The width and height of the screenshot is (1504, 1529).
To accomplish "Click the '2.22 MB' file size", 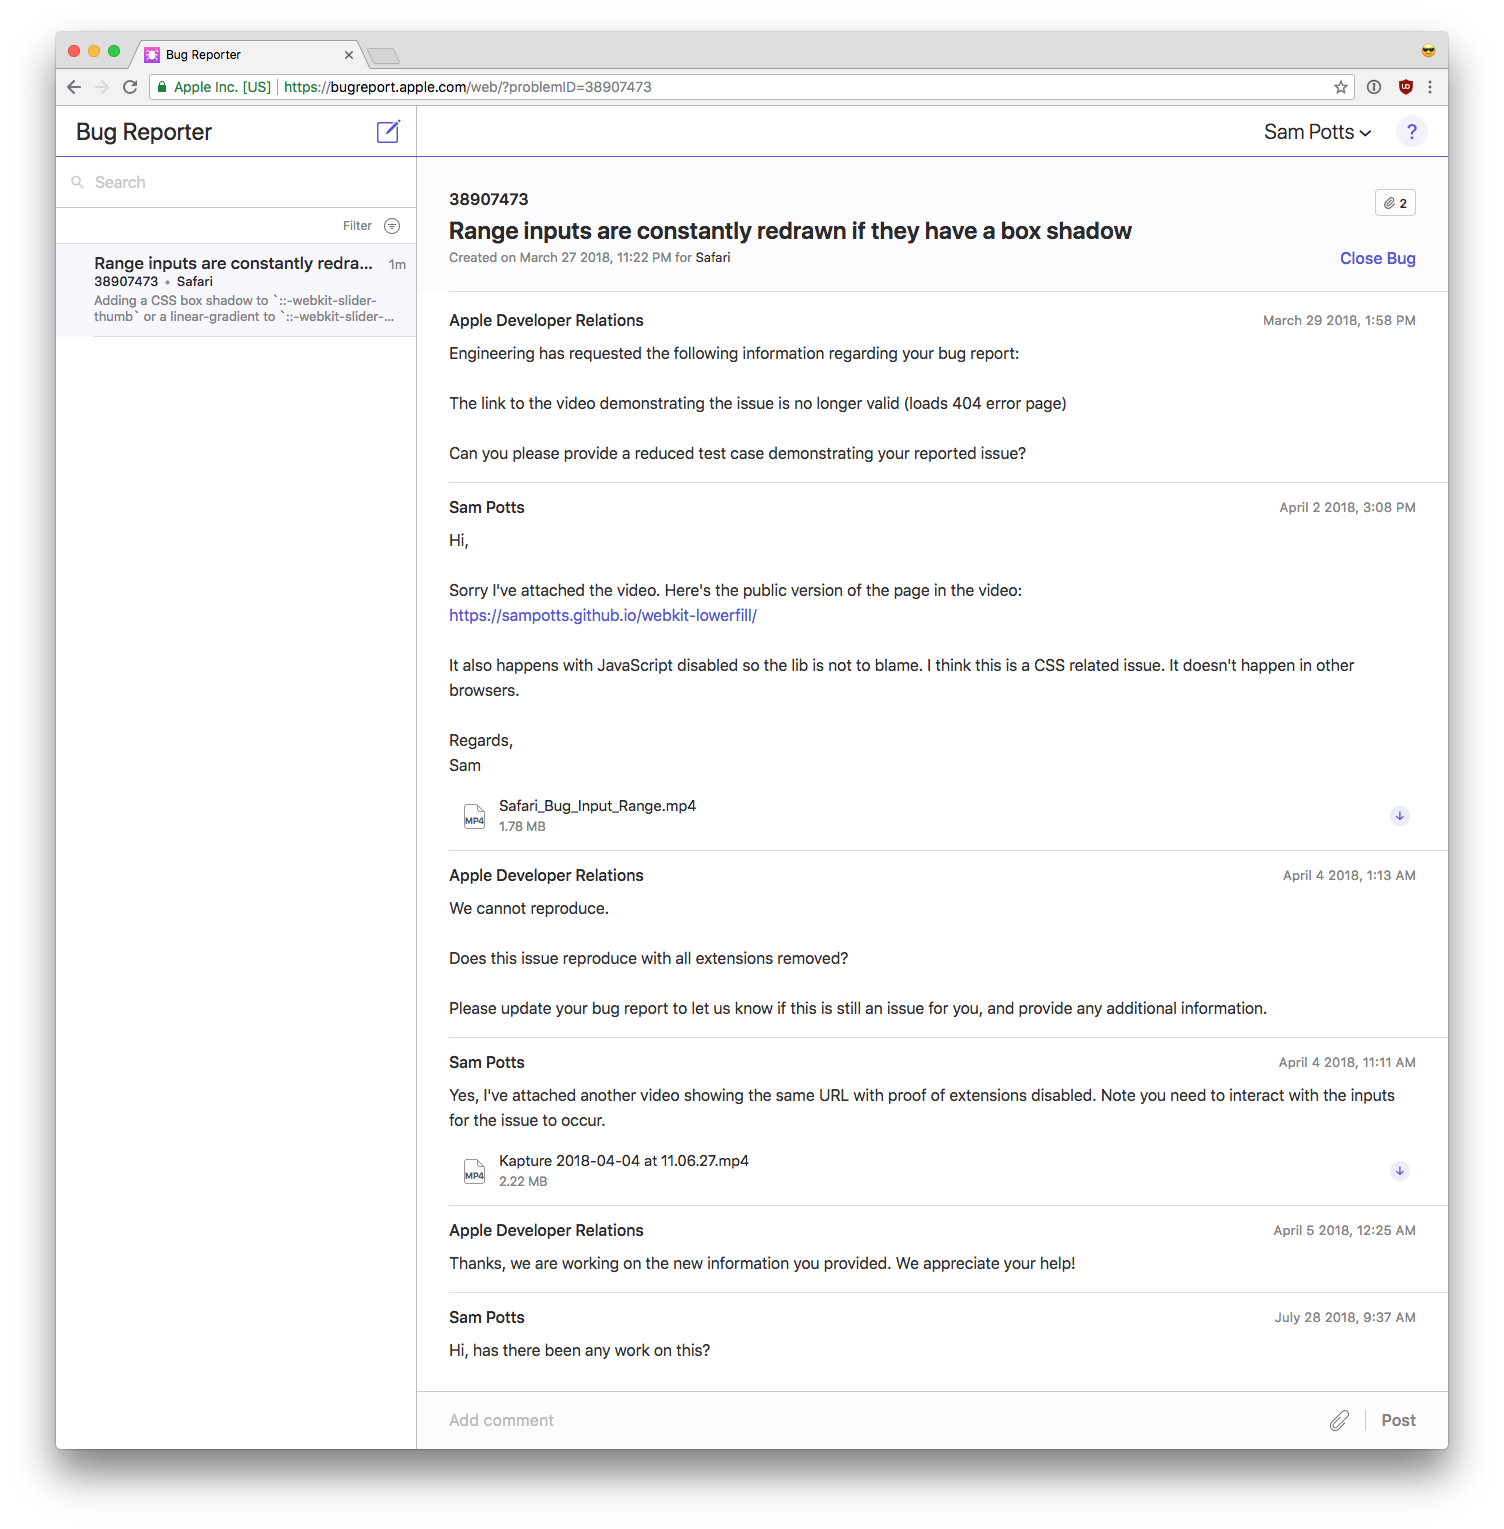I will tap(523, 1181).
